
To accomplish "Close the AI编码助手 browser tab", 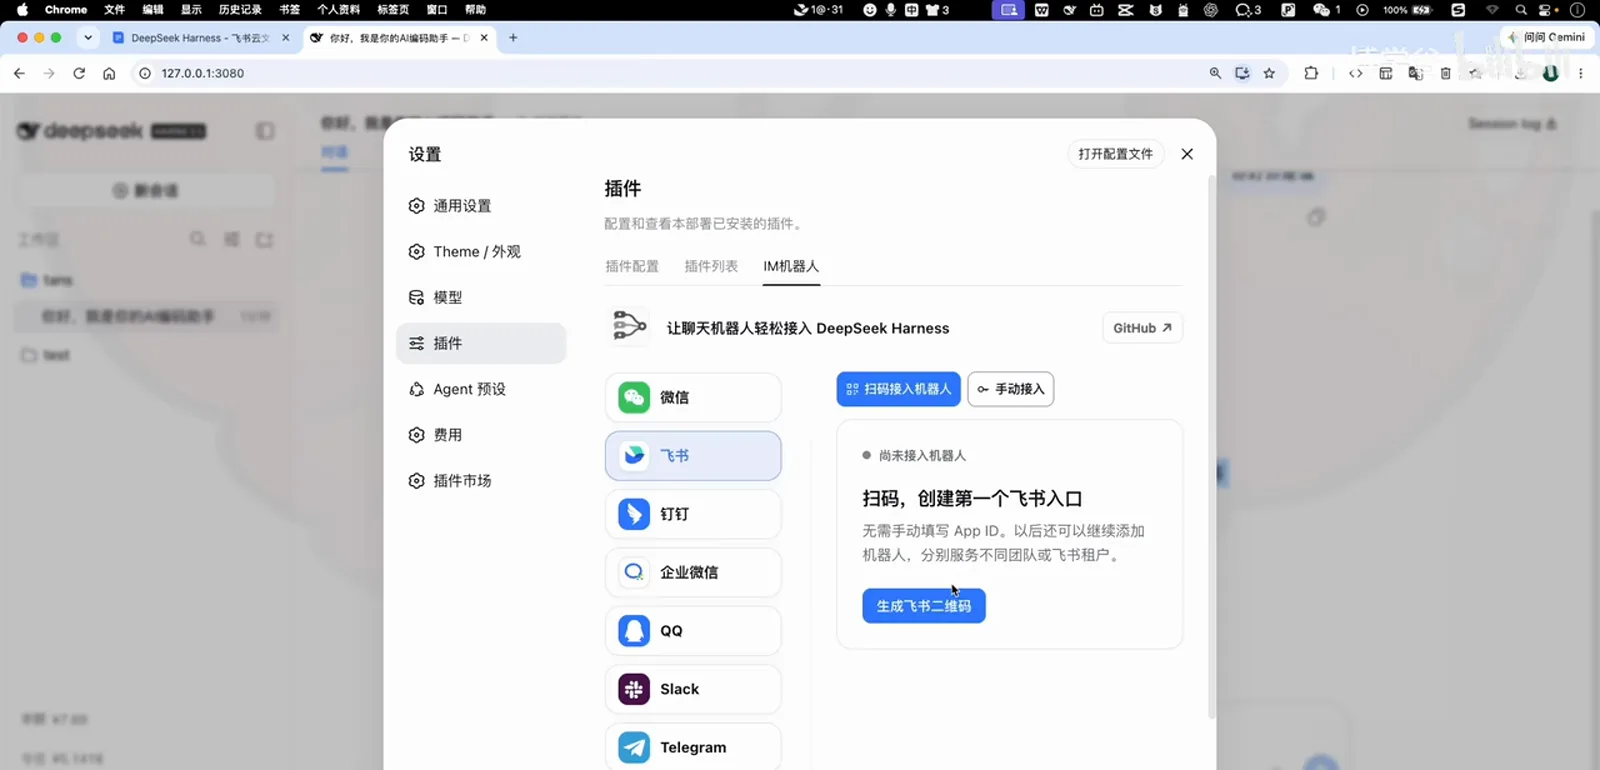I will (x=484, y=38).
